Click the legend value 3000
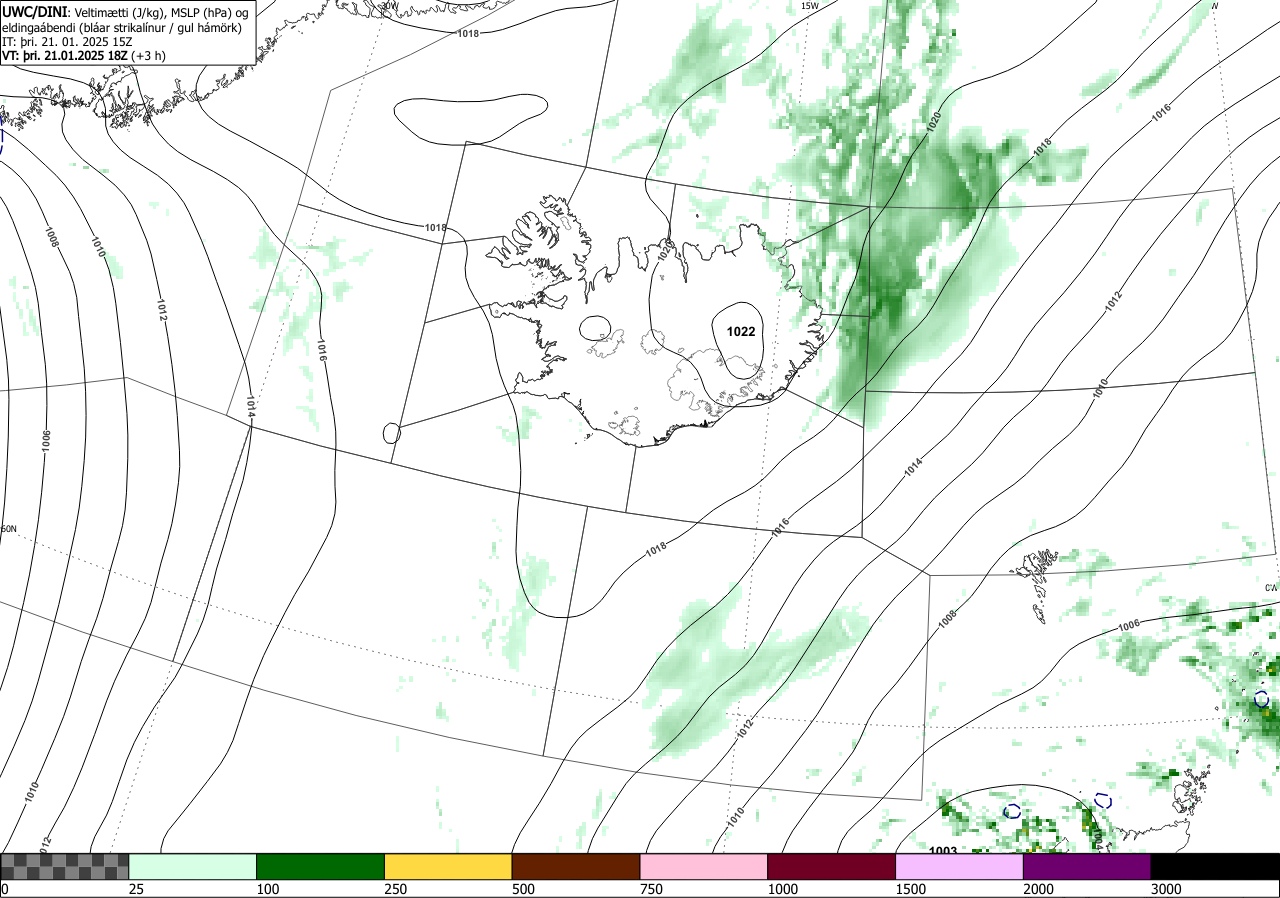 tap(1166, 889)
